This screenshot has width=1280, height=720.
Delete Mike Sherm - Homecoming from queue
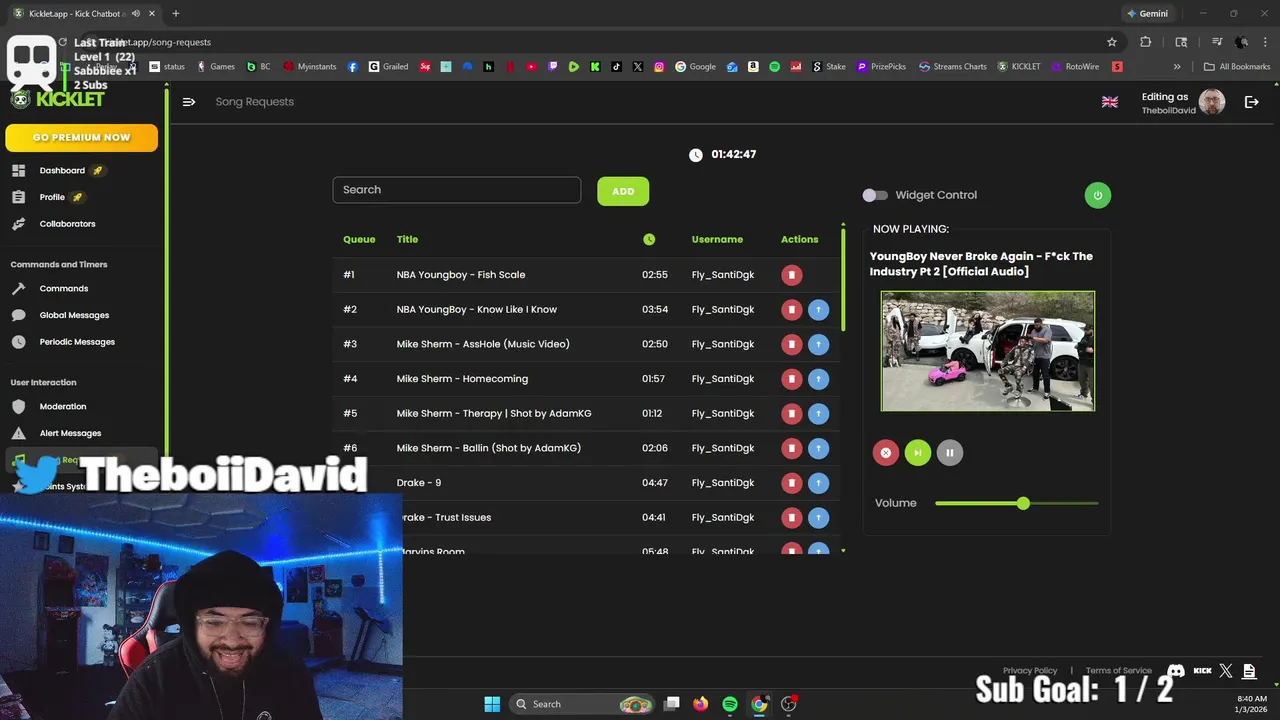pos(791,379)
